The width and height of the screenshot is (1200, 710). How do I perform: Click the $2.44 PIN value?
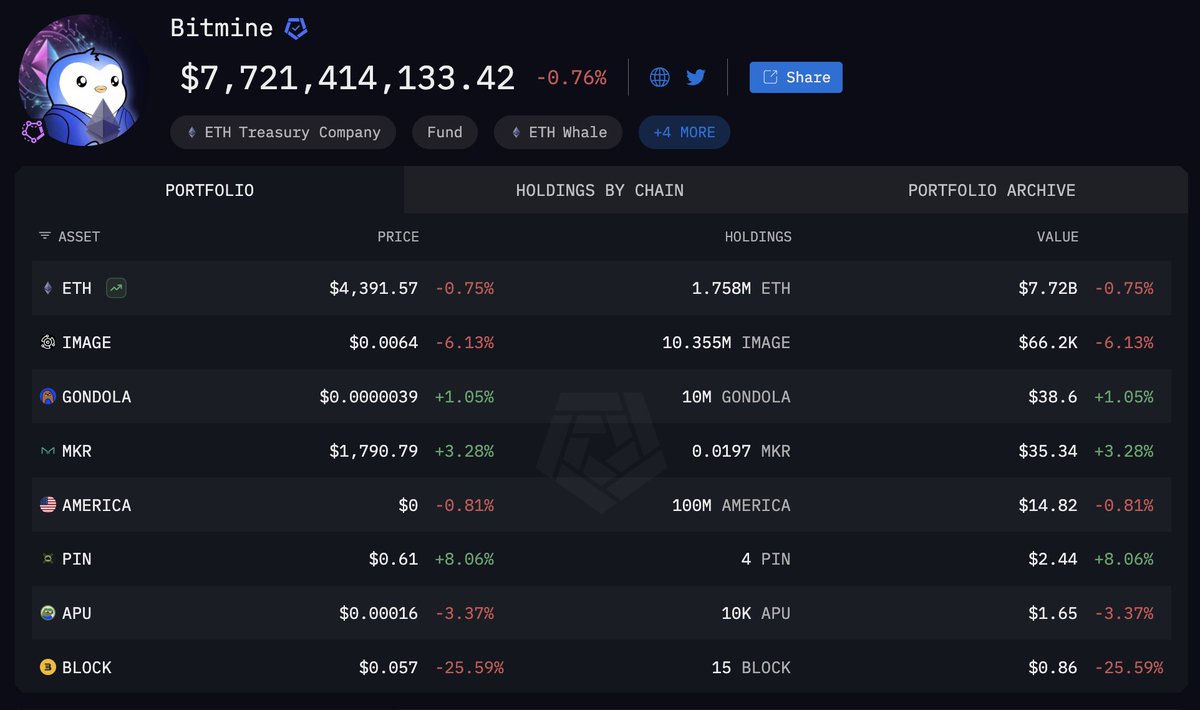click(1053, 559)
